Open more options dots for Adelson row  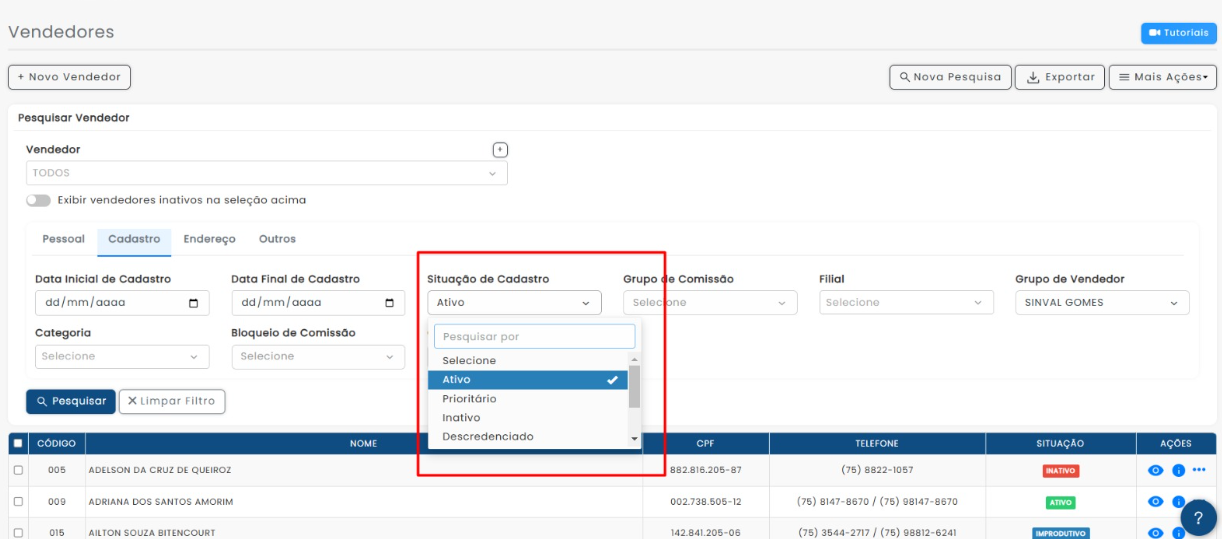(x=1199, y=470)
